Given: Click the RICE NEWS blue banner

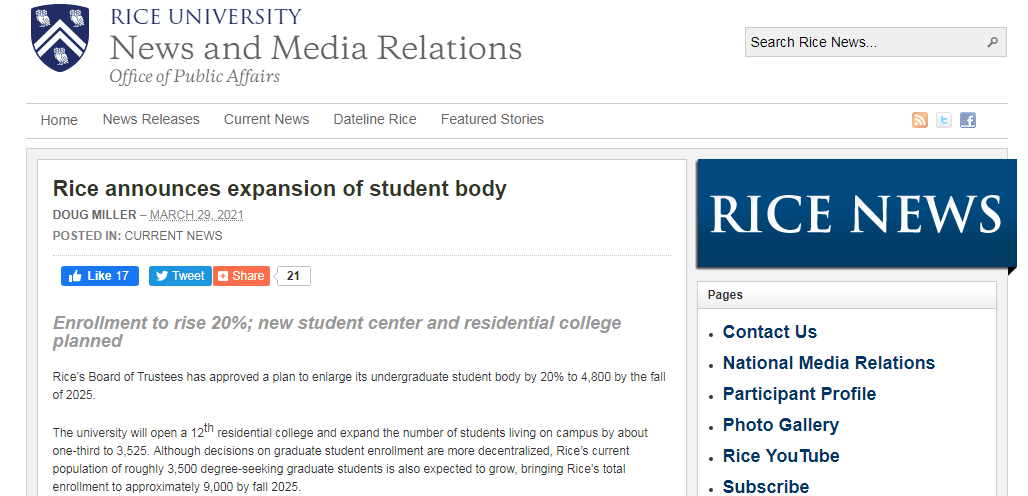Looking at the screenshot, I should tap(856, 214).
